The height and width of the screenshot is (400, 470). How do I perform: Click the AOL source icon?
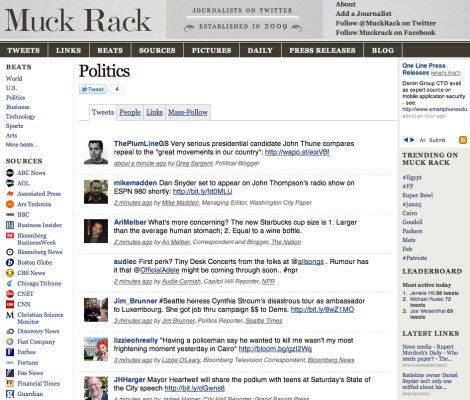tap(10, 183)
